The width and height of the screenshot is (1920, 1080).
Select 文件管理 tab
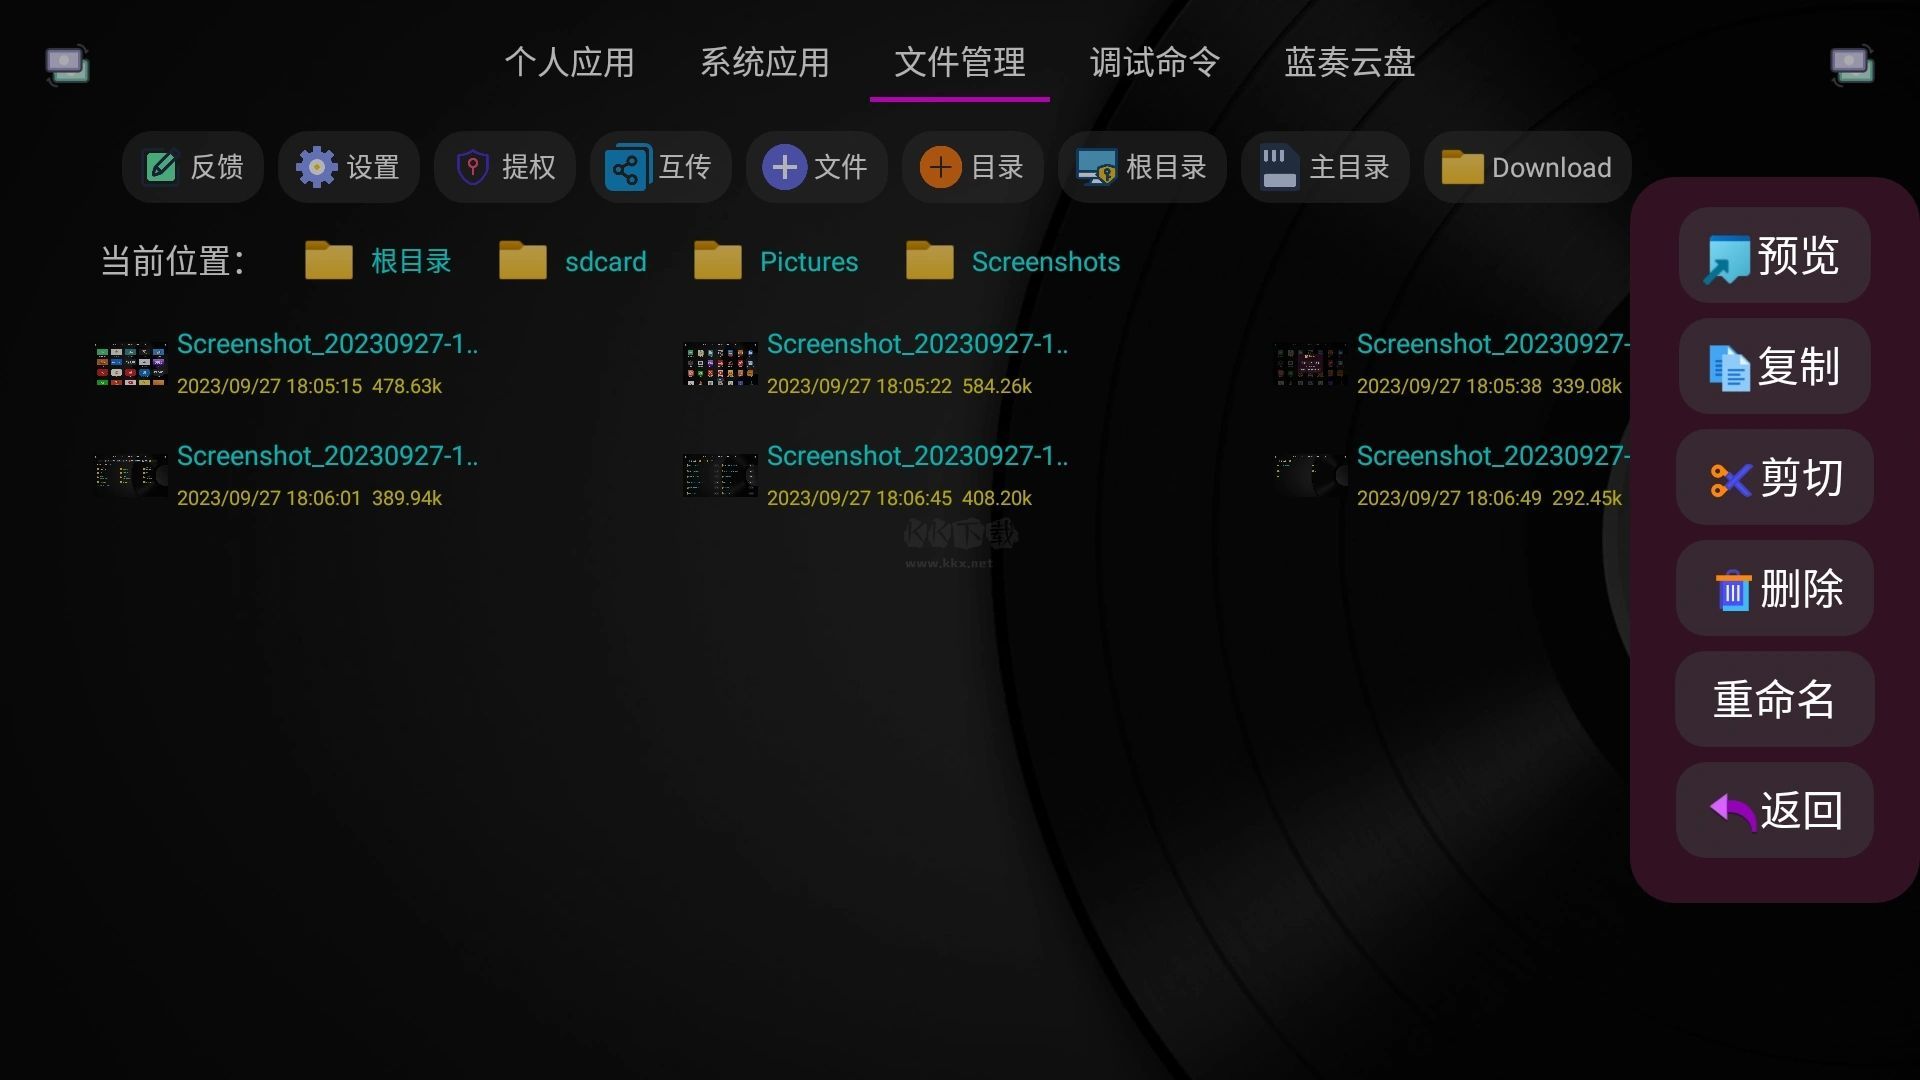tap(960, 62)
